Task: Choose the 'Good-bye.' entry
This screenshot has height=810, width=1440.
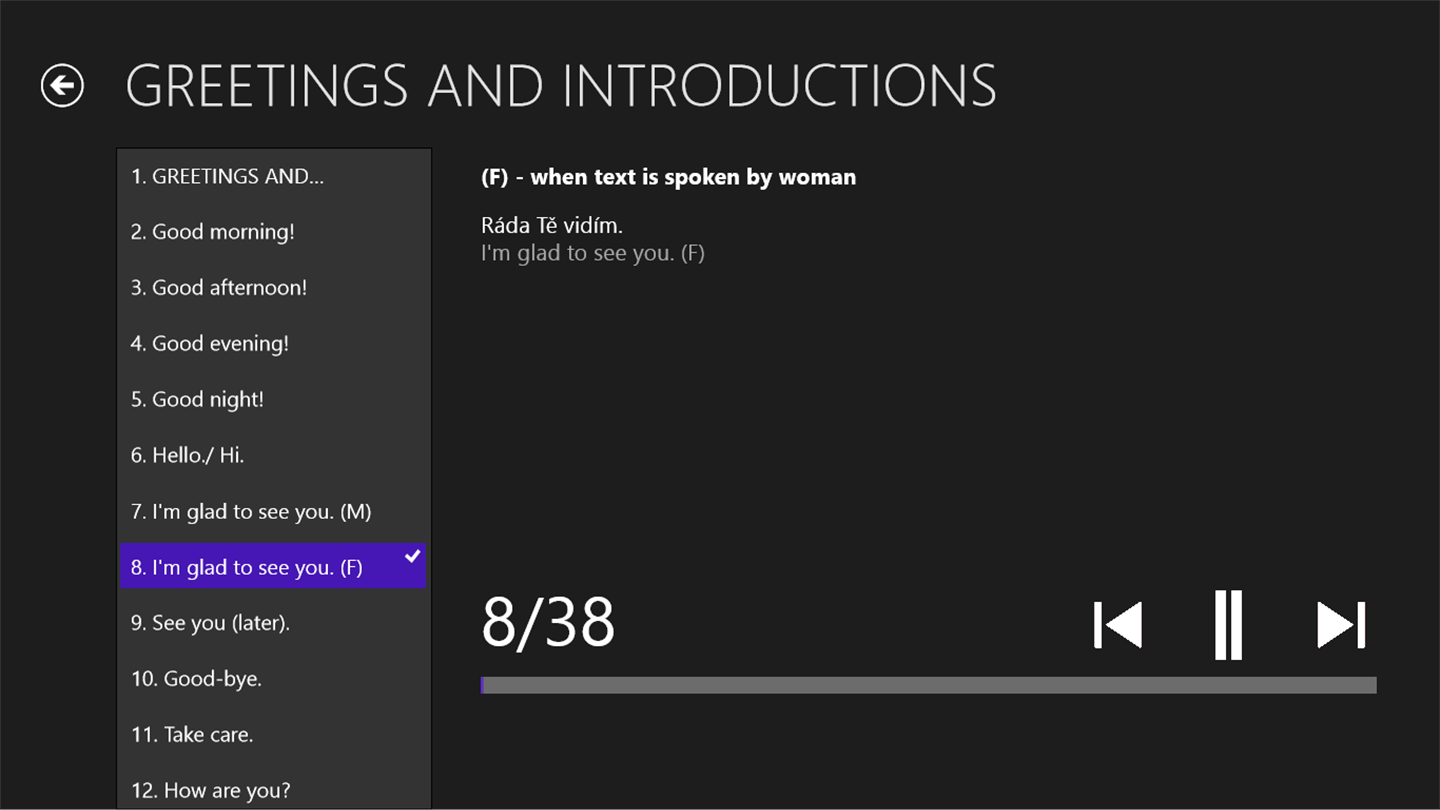Action: (x=196, y=679)
